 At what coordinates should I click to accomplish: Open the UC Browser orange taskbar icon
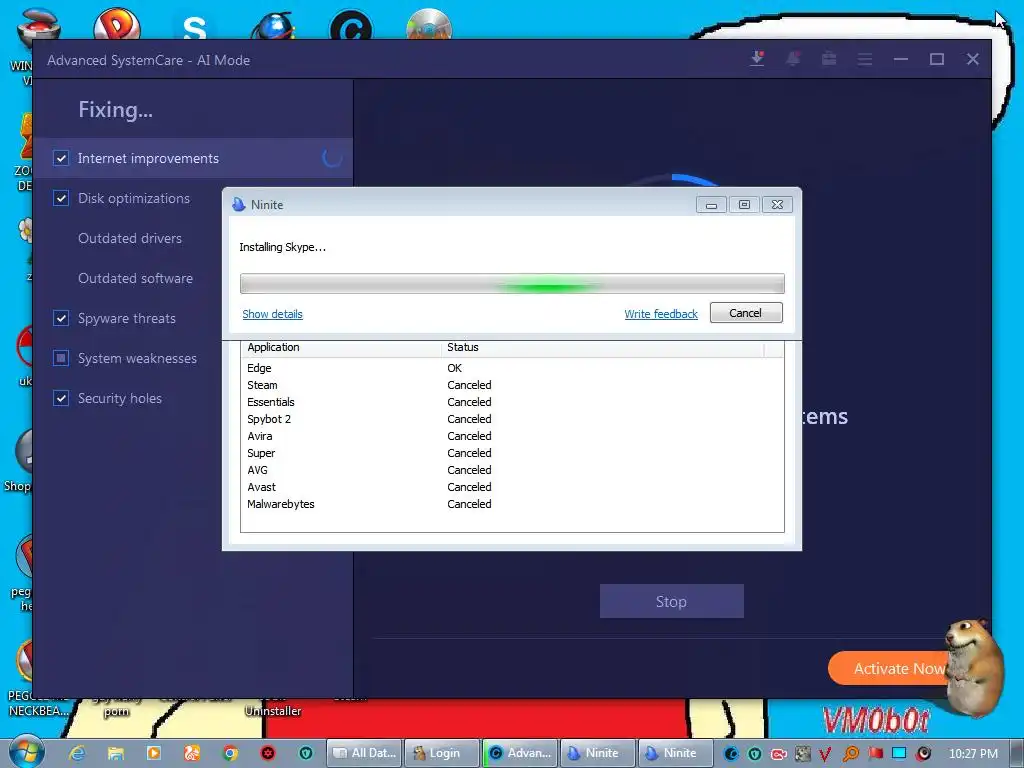click(192, 753)
